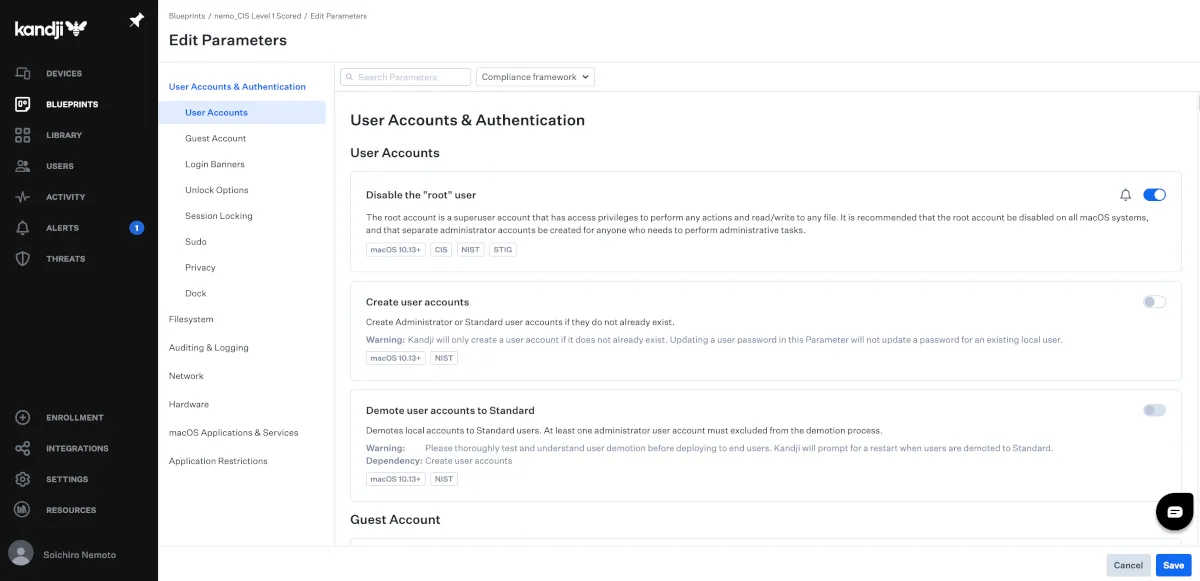Image resolution: width=1200 pixels, height=581 pixels.
Task: Expand the Auditing & Logging section
Action: (208, 348)
